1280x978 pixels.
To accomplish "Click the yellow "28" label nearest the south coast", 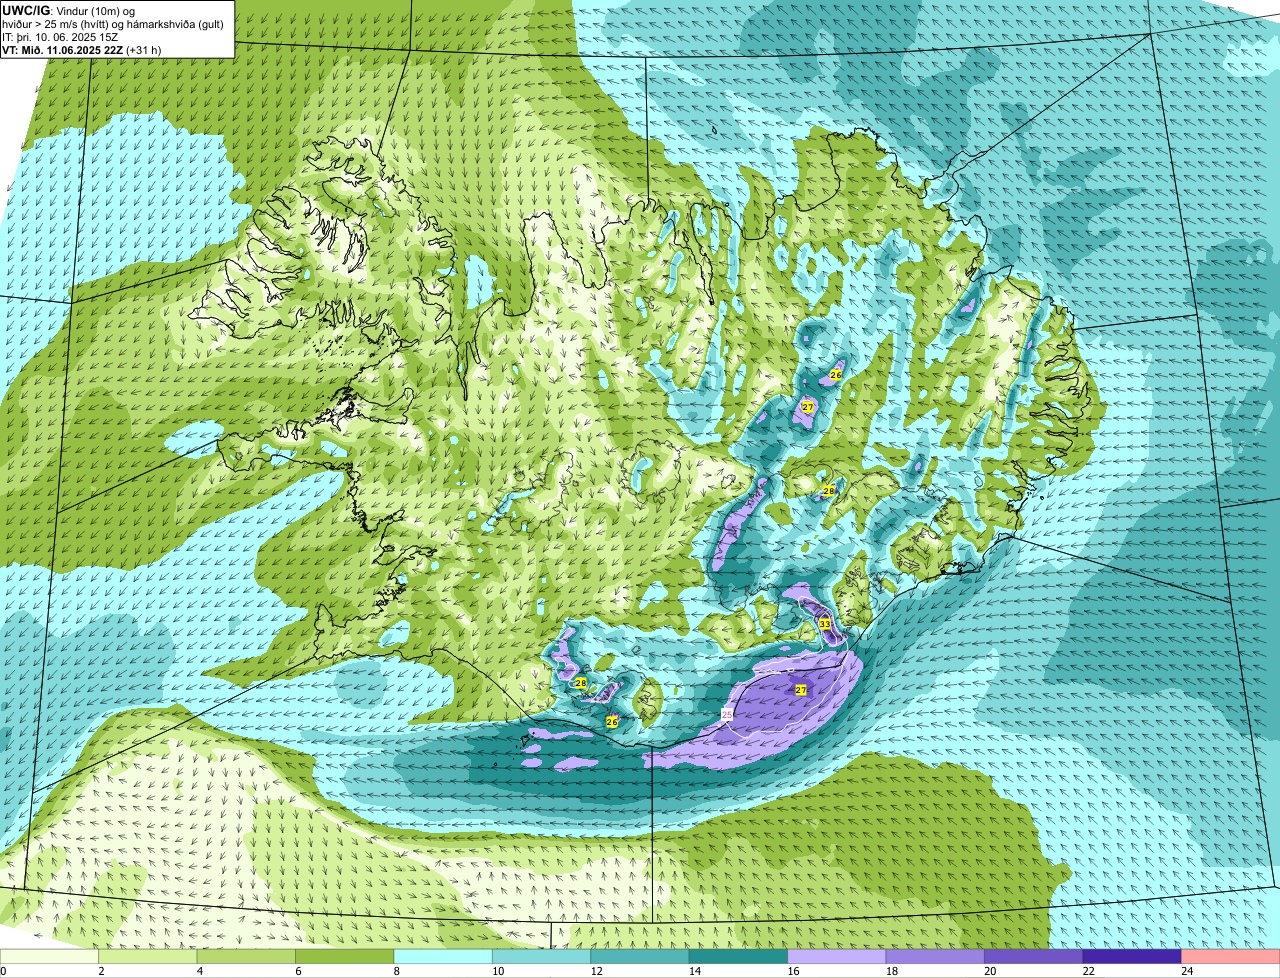I will coord(581,683).
